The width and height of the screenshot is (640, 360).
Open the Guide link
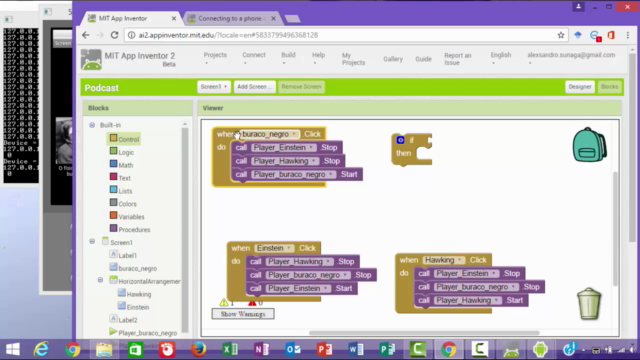click(x=423, y=59)
